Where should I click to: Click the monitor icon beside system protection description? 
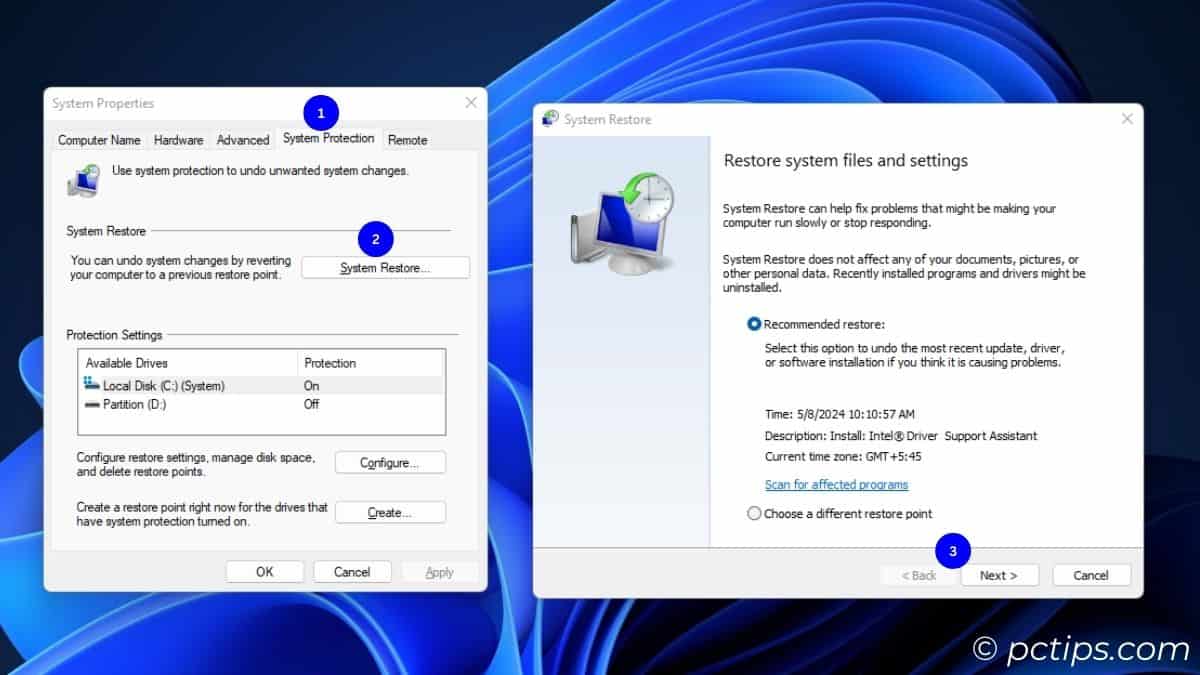click(x=82, y=180)
